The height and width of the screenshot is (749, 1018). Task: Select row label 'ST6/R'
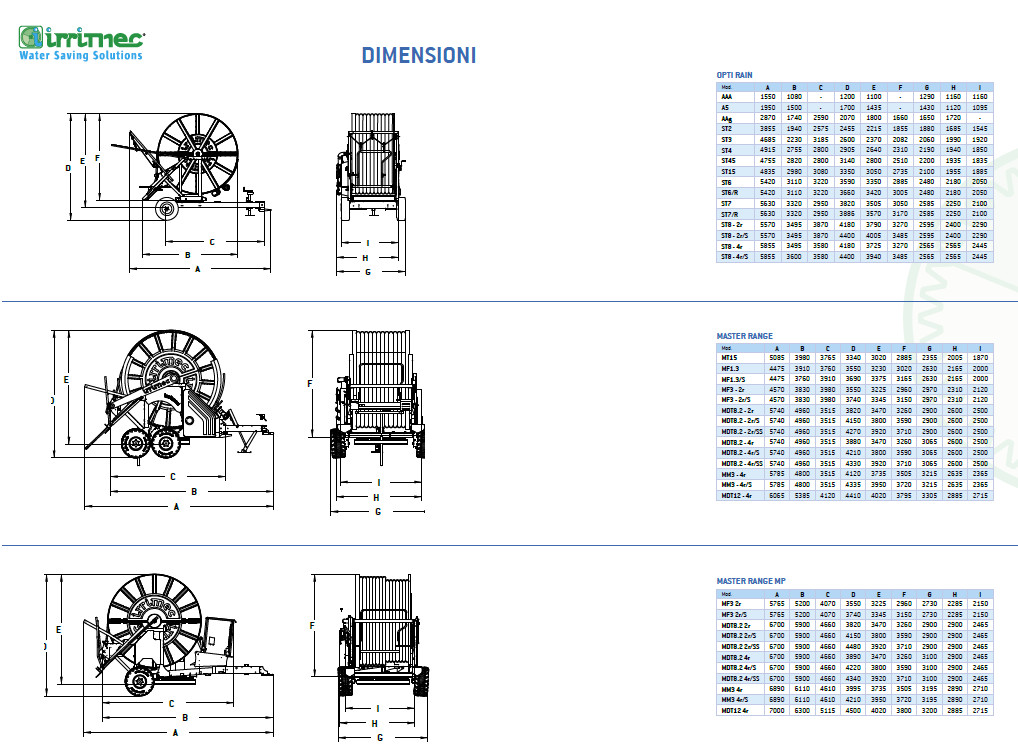(730, 193)
